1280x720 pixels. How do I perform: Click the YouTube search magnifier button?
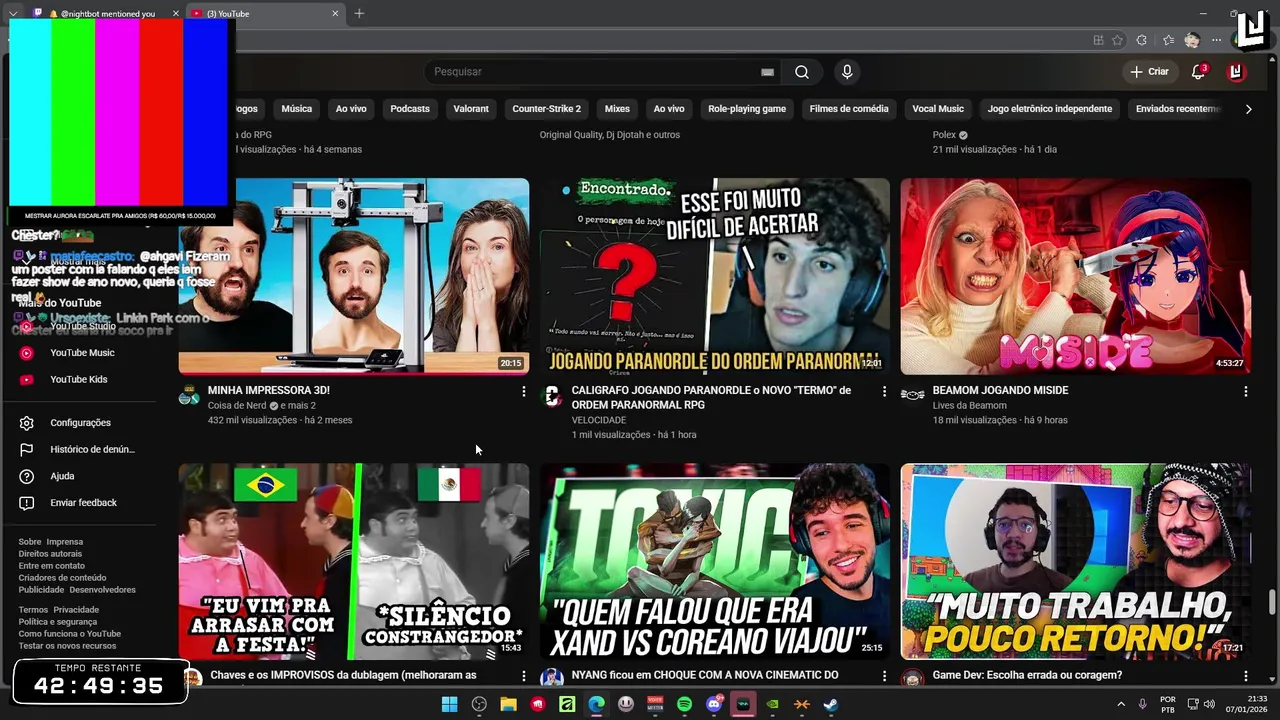click(x=802, y=72)
